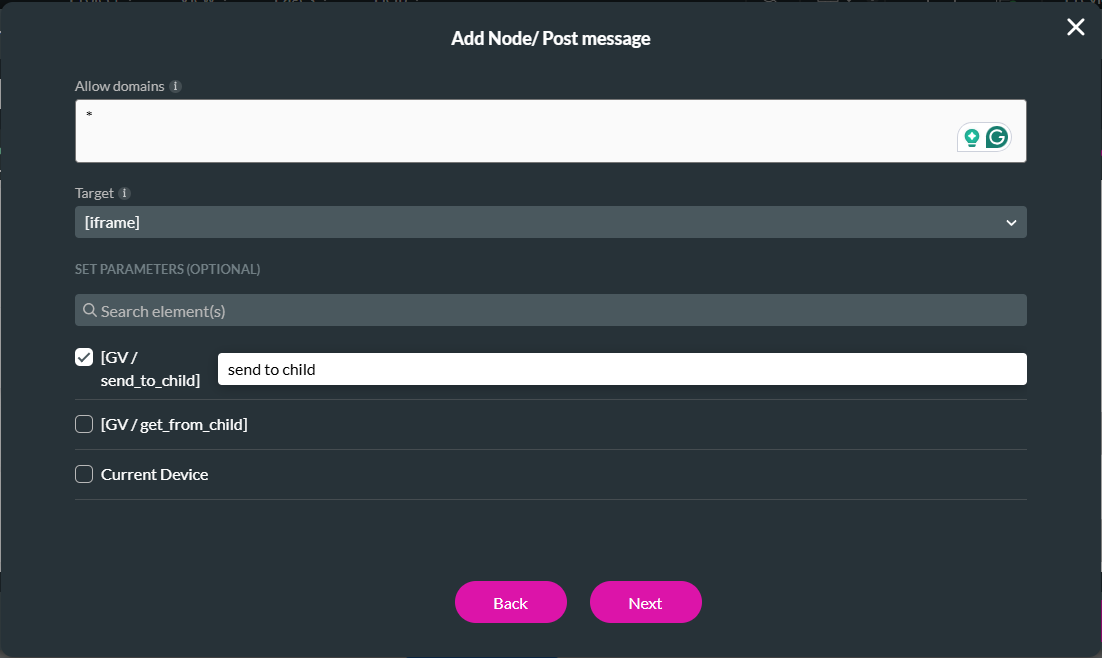Click the 'Allow domains' label text
The image size is (1102, 658).
[x=119, y=87]
